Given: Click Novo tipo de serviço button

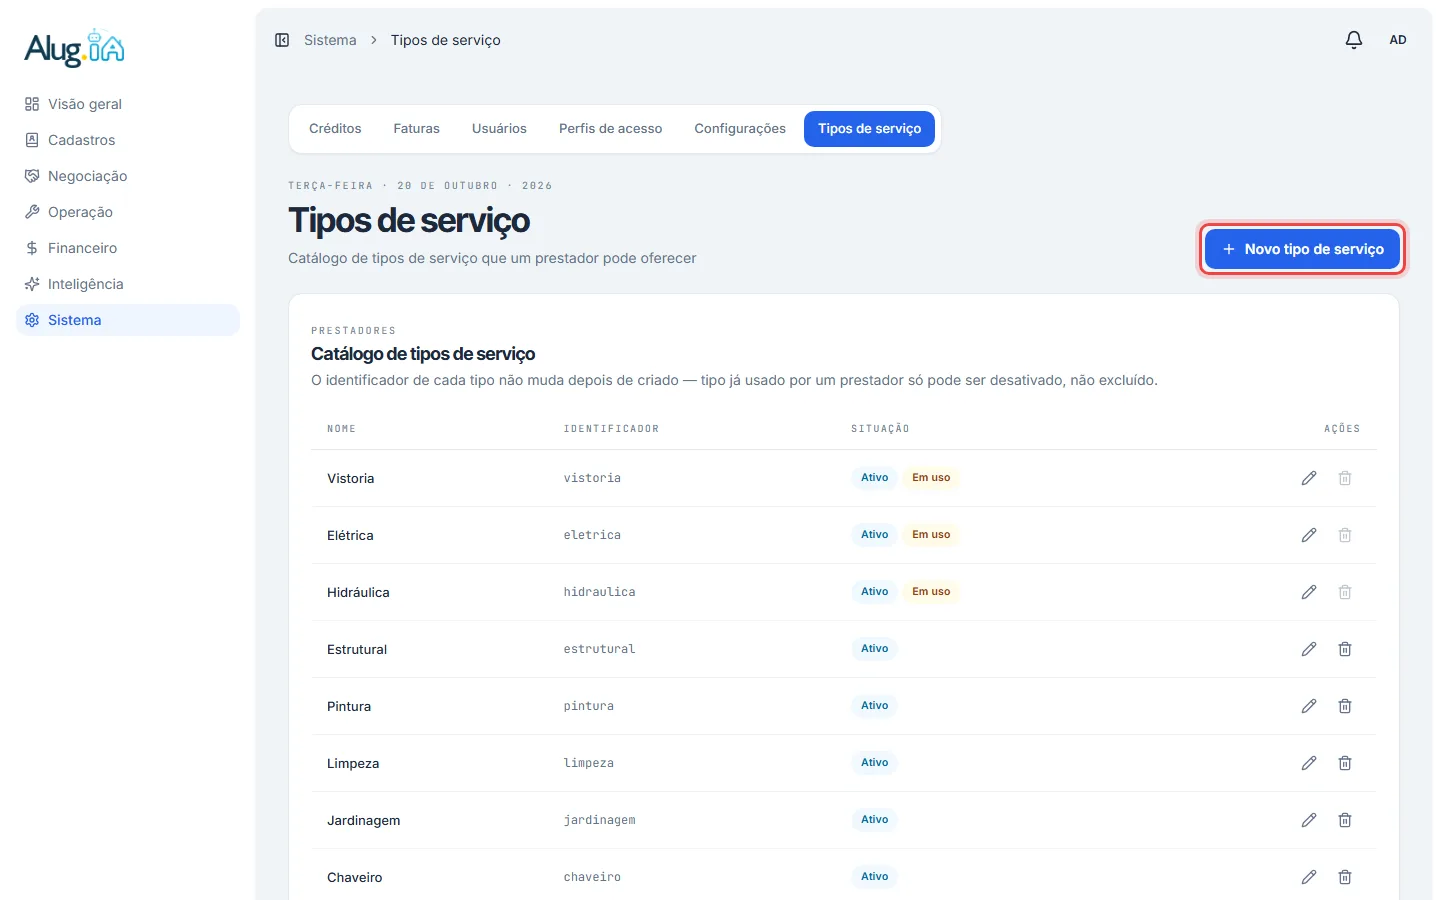Looking at the screenshot, I should tap(1302, 249).
